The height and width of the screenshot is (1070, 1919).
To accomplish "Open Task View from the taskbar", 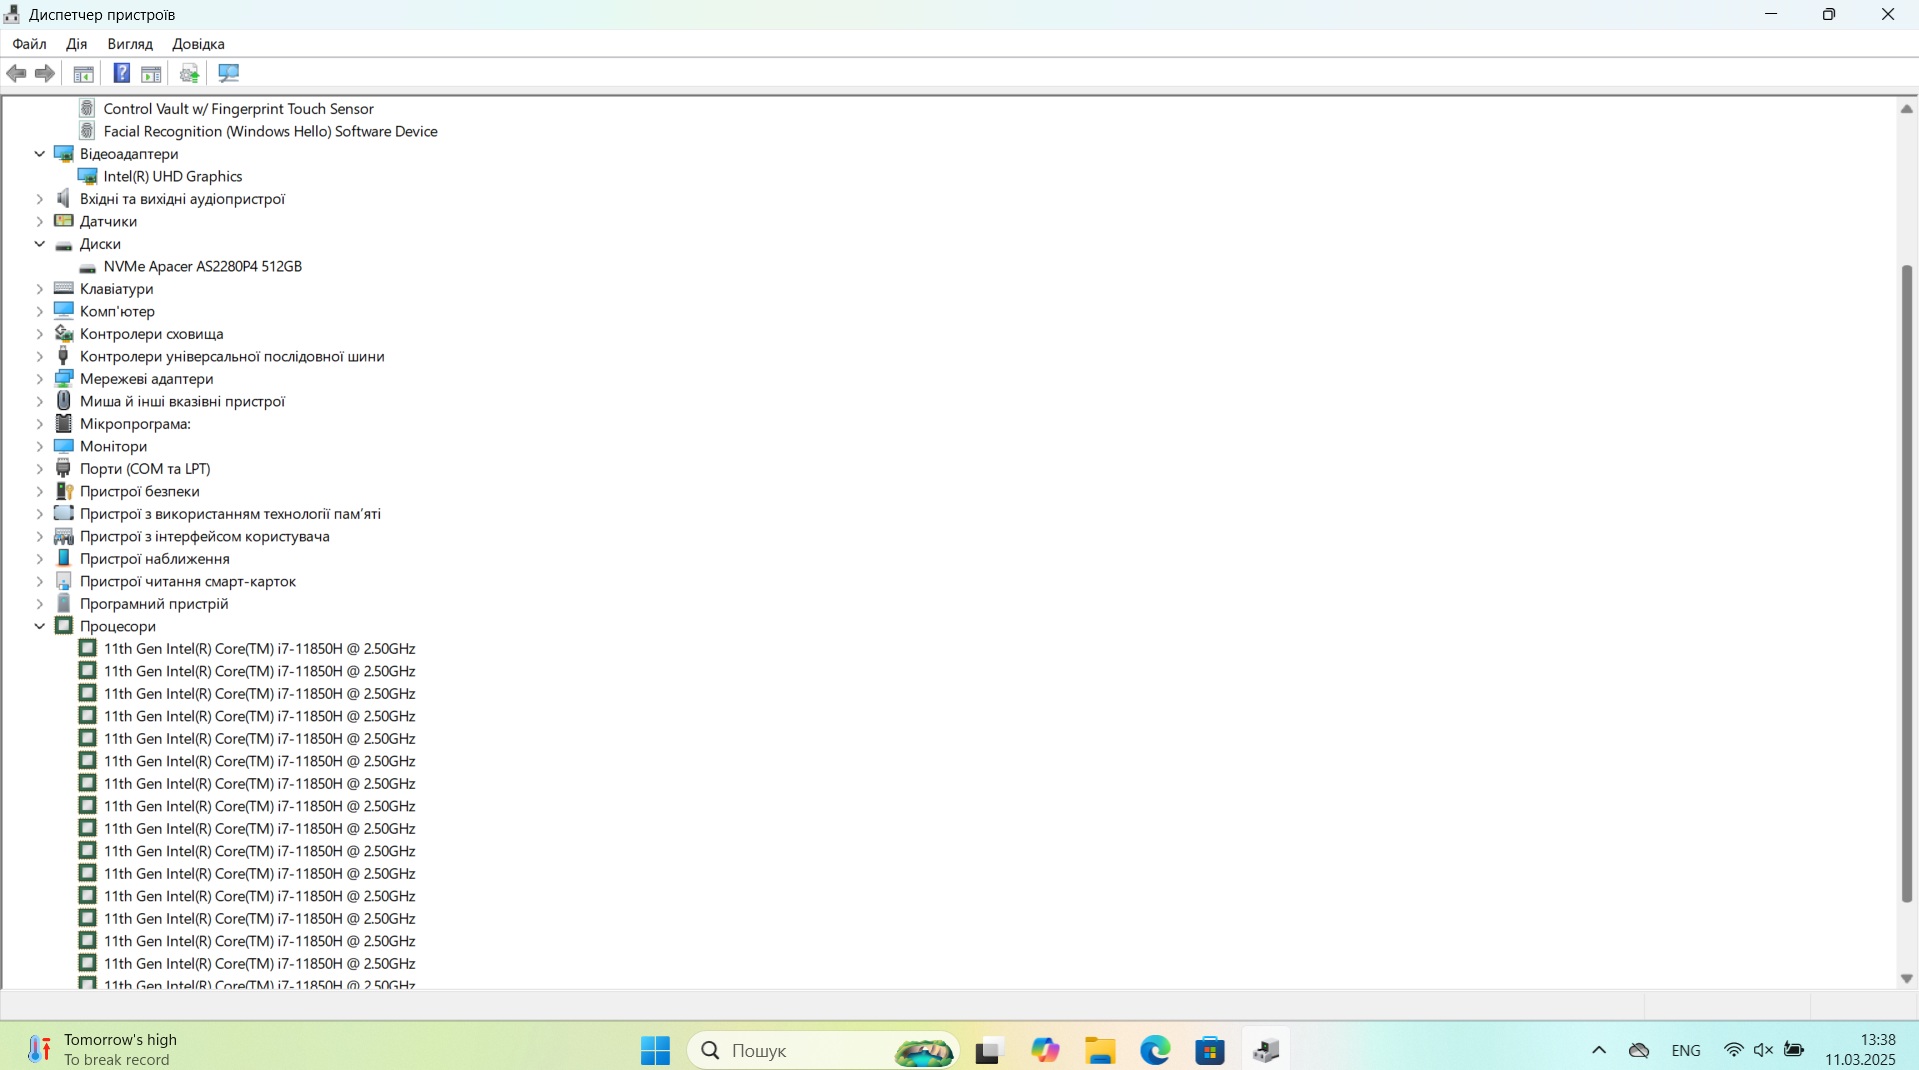I will coord(989,1050).
